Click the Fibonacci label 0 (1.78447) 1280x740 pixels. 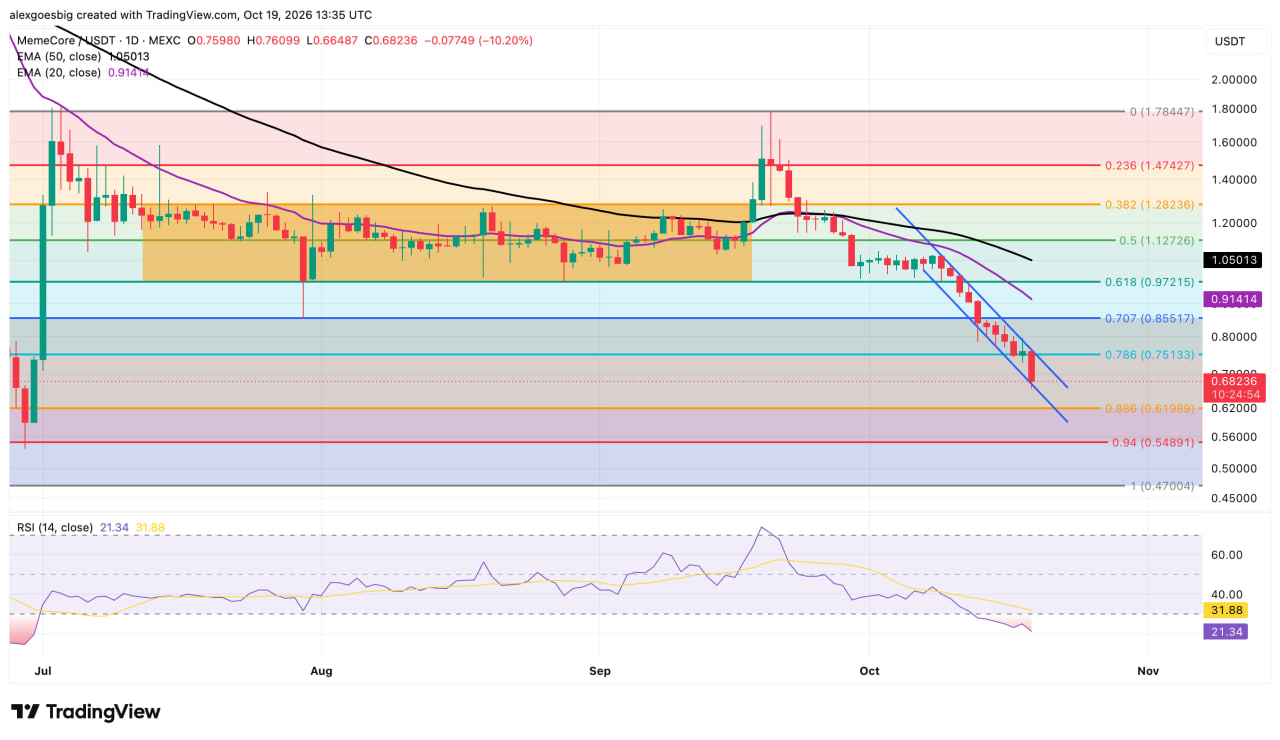[1162, 112]
